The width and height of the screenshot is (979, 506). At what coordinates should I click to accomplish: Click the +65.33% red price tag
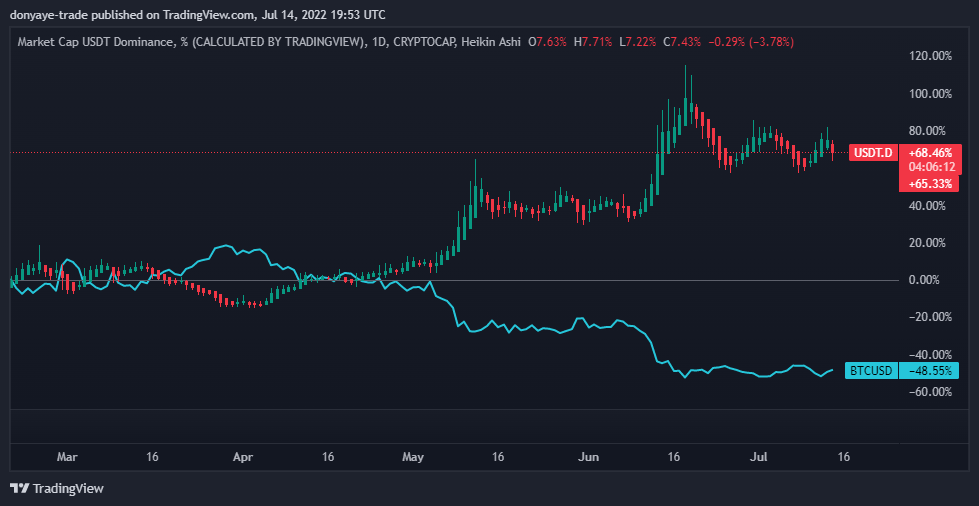pyautogui.click(x=930, y=184)
